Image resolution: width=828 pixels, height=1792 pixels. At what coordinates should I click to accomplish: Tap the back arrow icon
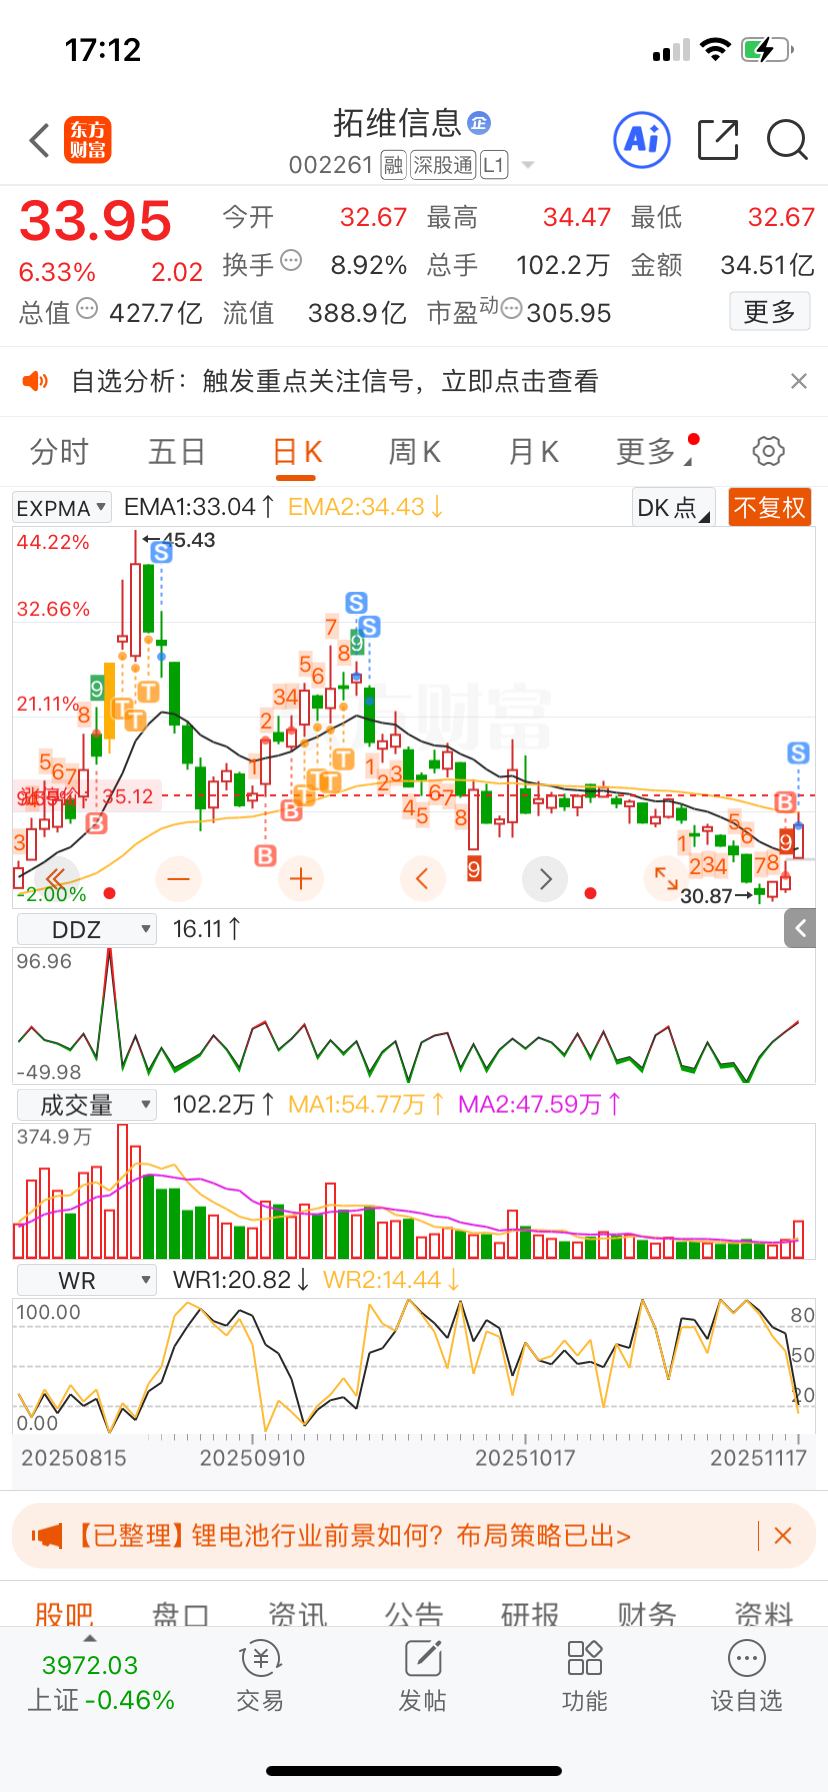(x=39, y=140)
